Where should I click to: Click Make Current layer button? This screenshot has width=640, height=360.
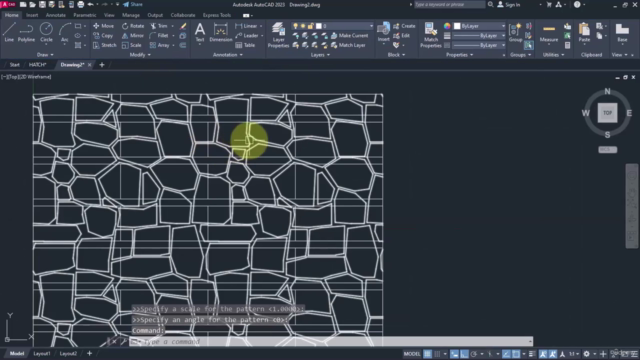[x=349, y=36]
